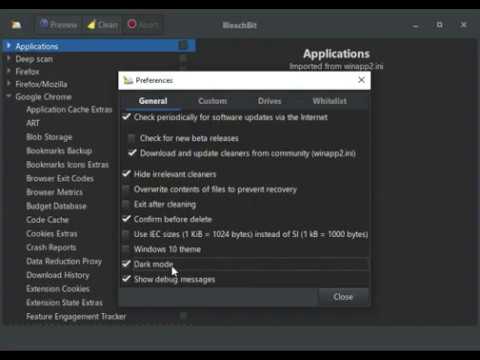Open the Drives tab
Viewport: 480px width, 360px height.
269,101
